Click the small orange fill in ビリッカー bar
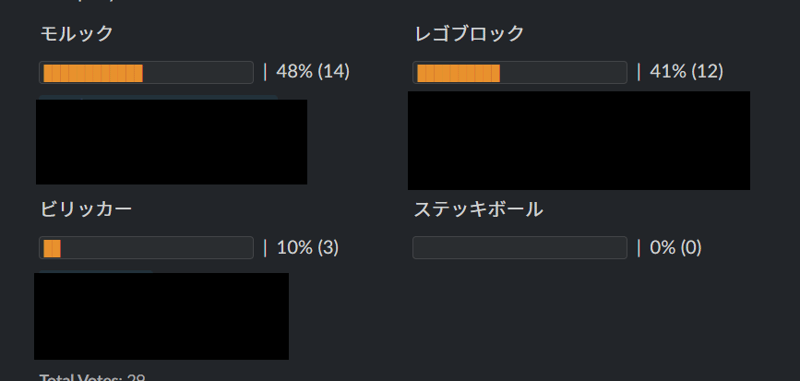 click(52, 248)
